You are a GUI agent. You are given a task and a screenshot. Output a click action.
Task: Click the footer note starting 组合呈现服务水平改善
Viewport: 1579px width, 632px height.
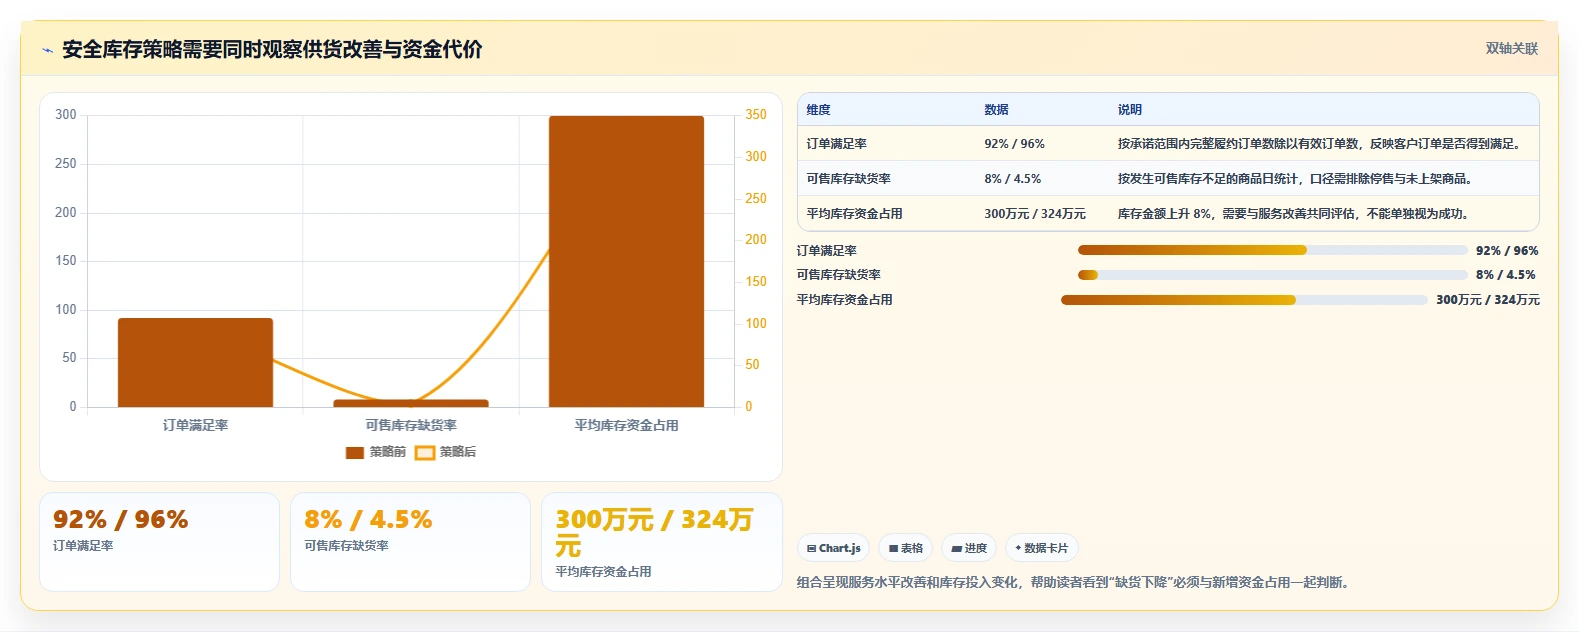(1076, 582)
